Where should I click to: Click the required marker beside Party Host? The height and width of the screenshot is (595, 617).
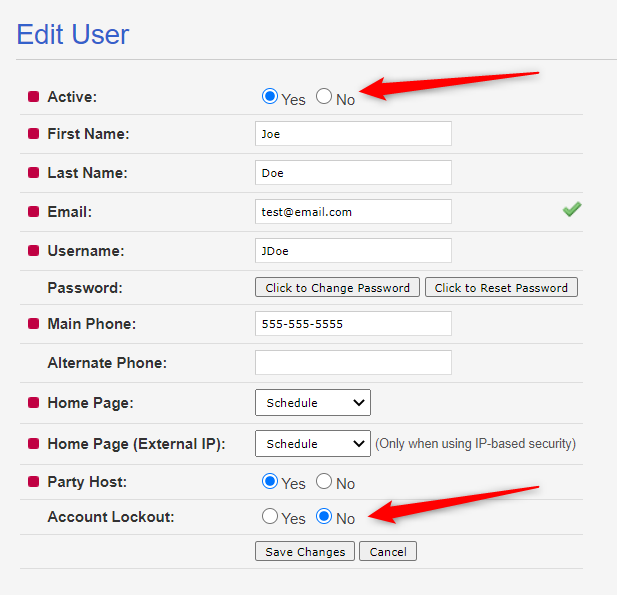click(x=33, y=481)
